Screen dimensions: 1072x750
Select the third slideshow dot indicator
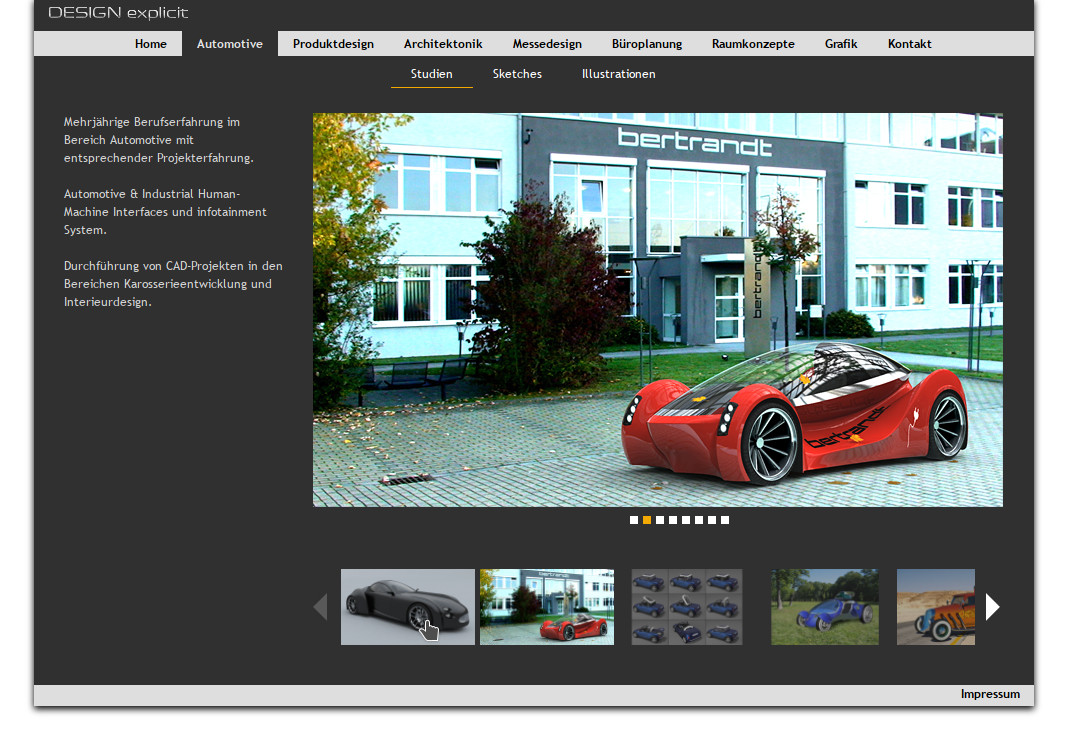(660, 520)
